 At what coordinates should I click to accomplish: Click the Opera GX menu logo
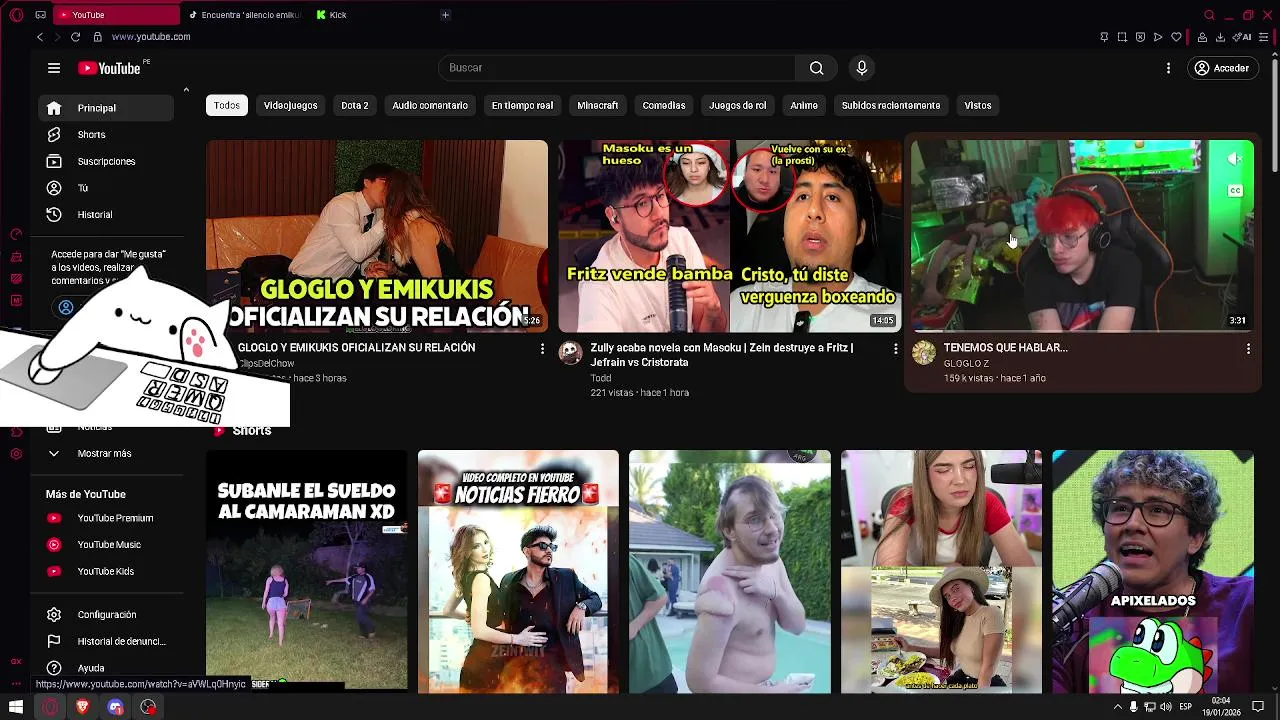(x=16, y=15)
